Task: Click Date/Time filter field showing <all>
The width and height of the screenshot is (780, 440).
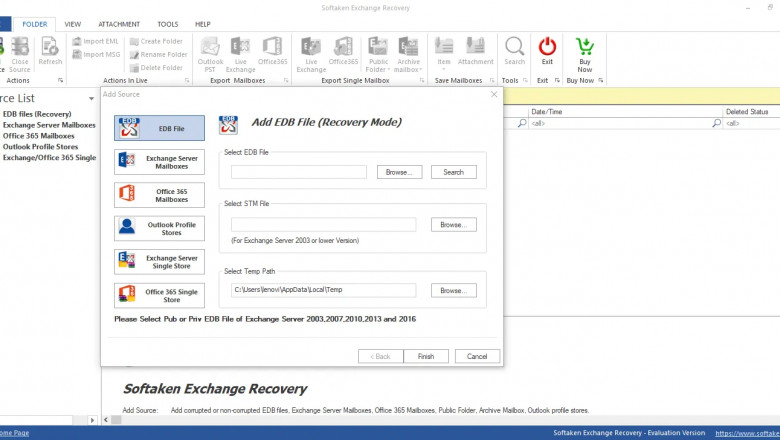Action: click(x=620, y=123)
